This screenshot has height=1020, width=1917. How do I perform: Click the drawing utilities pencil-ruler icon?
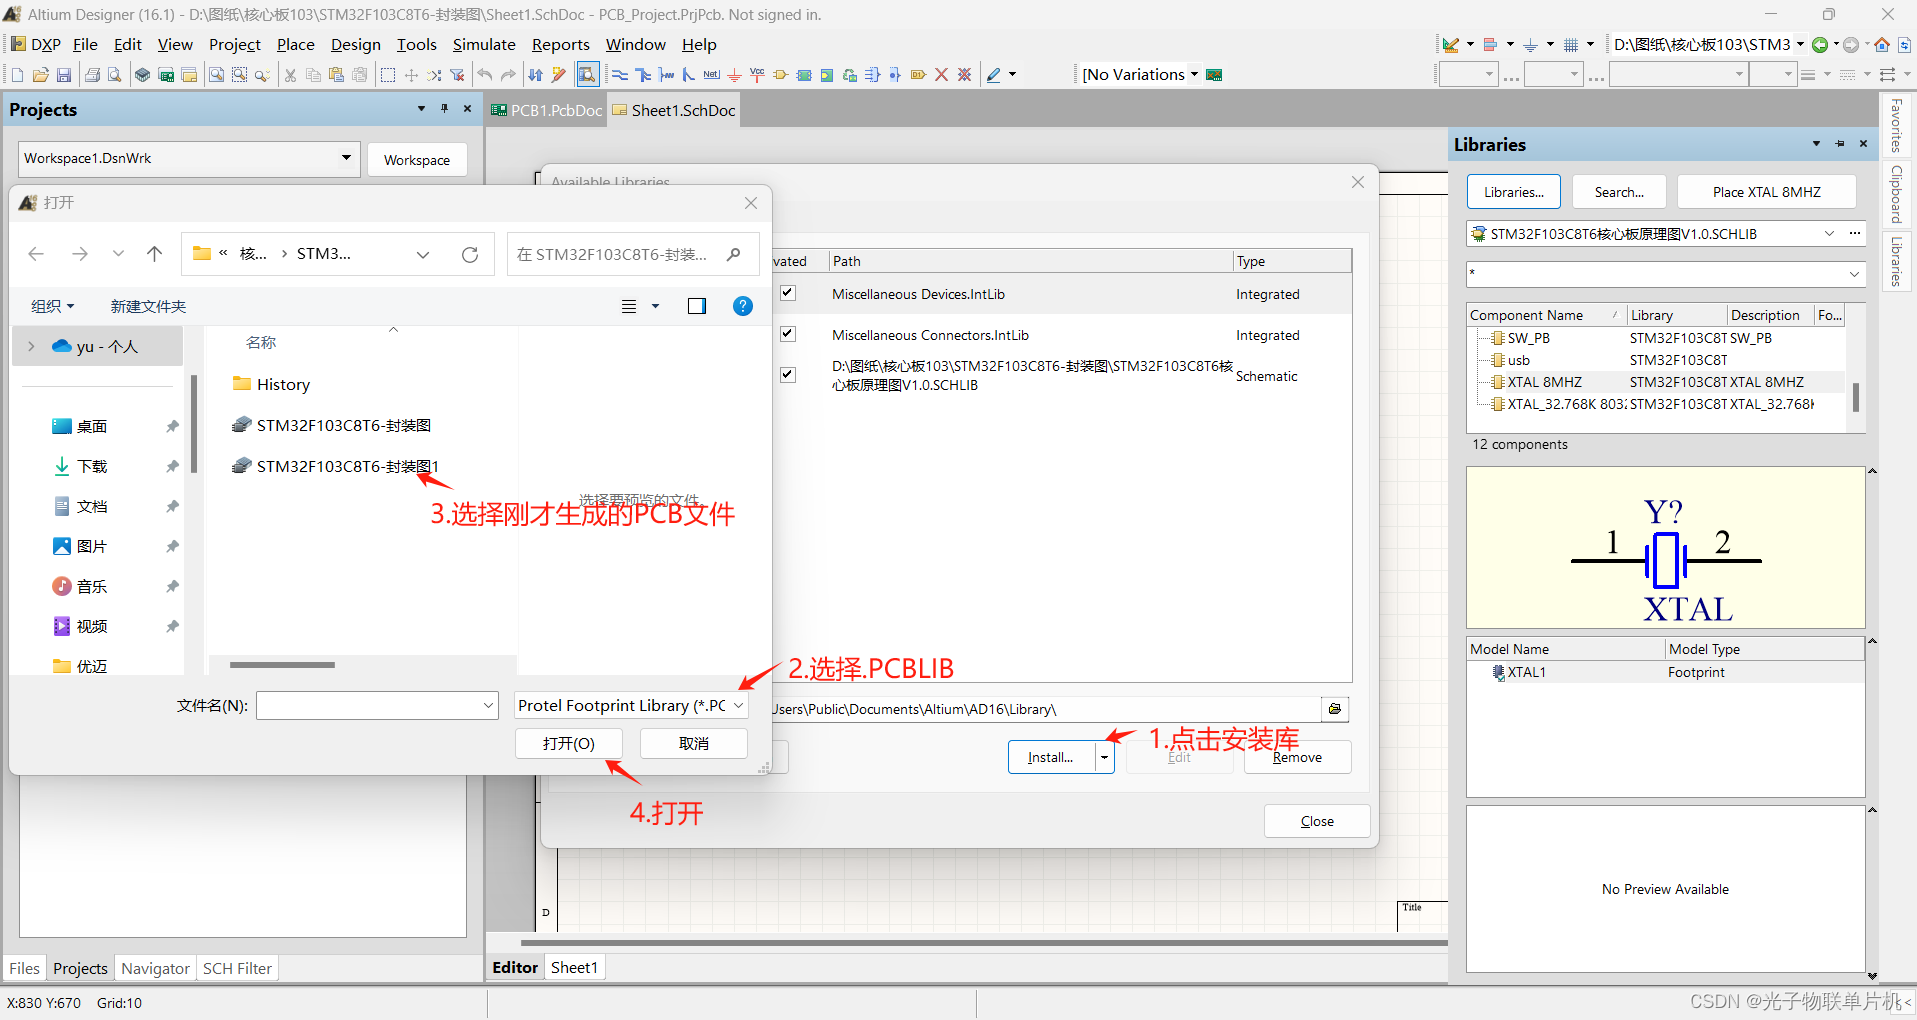click(1451, 45)
